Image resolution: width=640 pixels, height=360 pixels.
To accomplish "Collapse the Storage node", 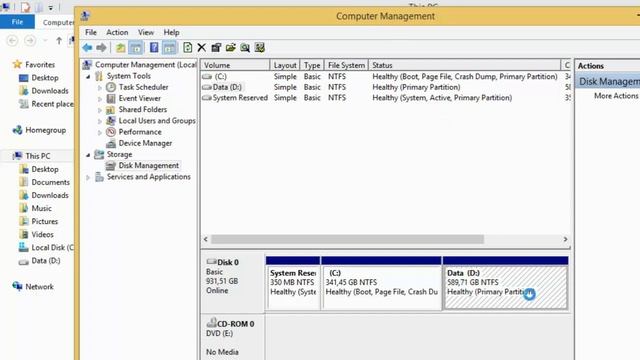I will 88,155.
